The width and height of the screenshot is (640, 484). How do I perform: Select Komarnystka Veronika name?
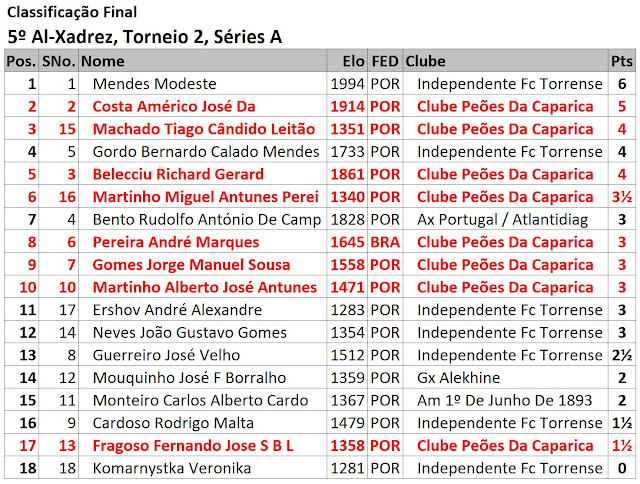point(172,468)
